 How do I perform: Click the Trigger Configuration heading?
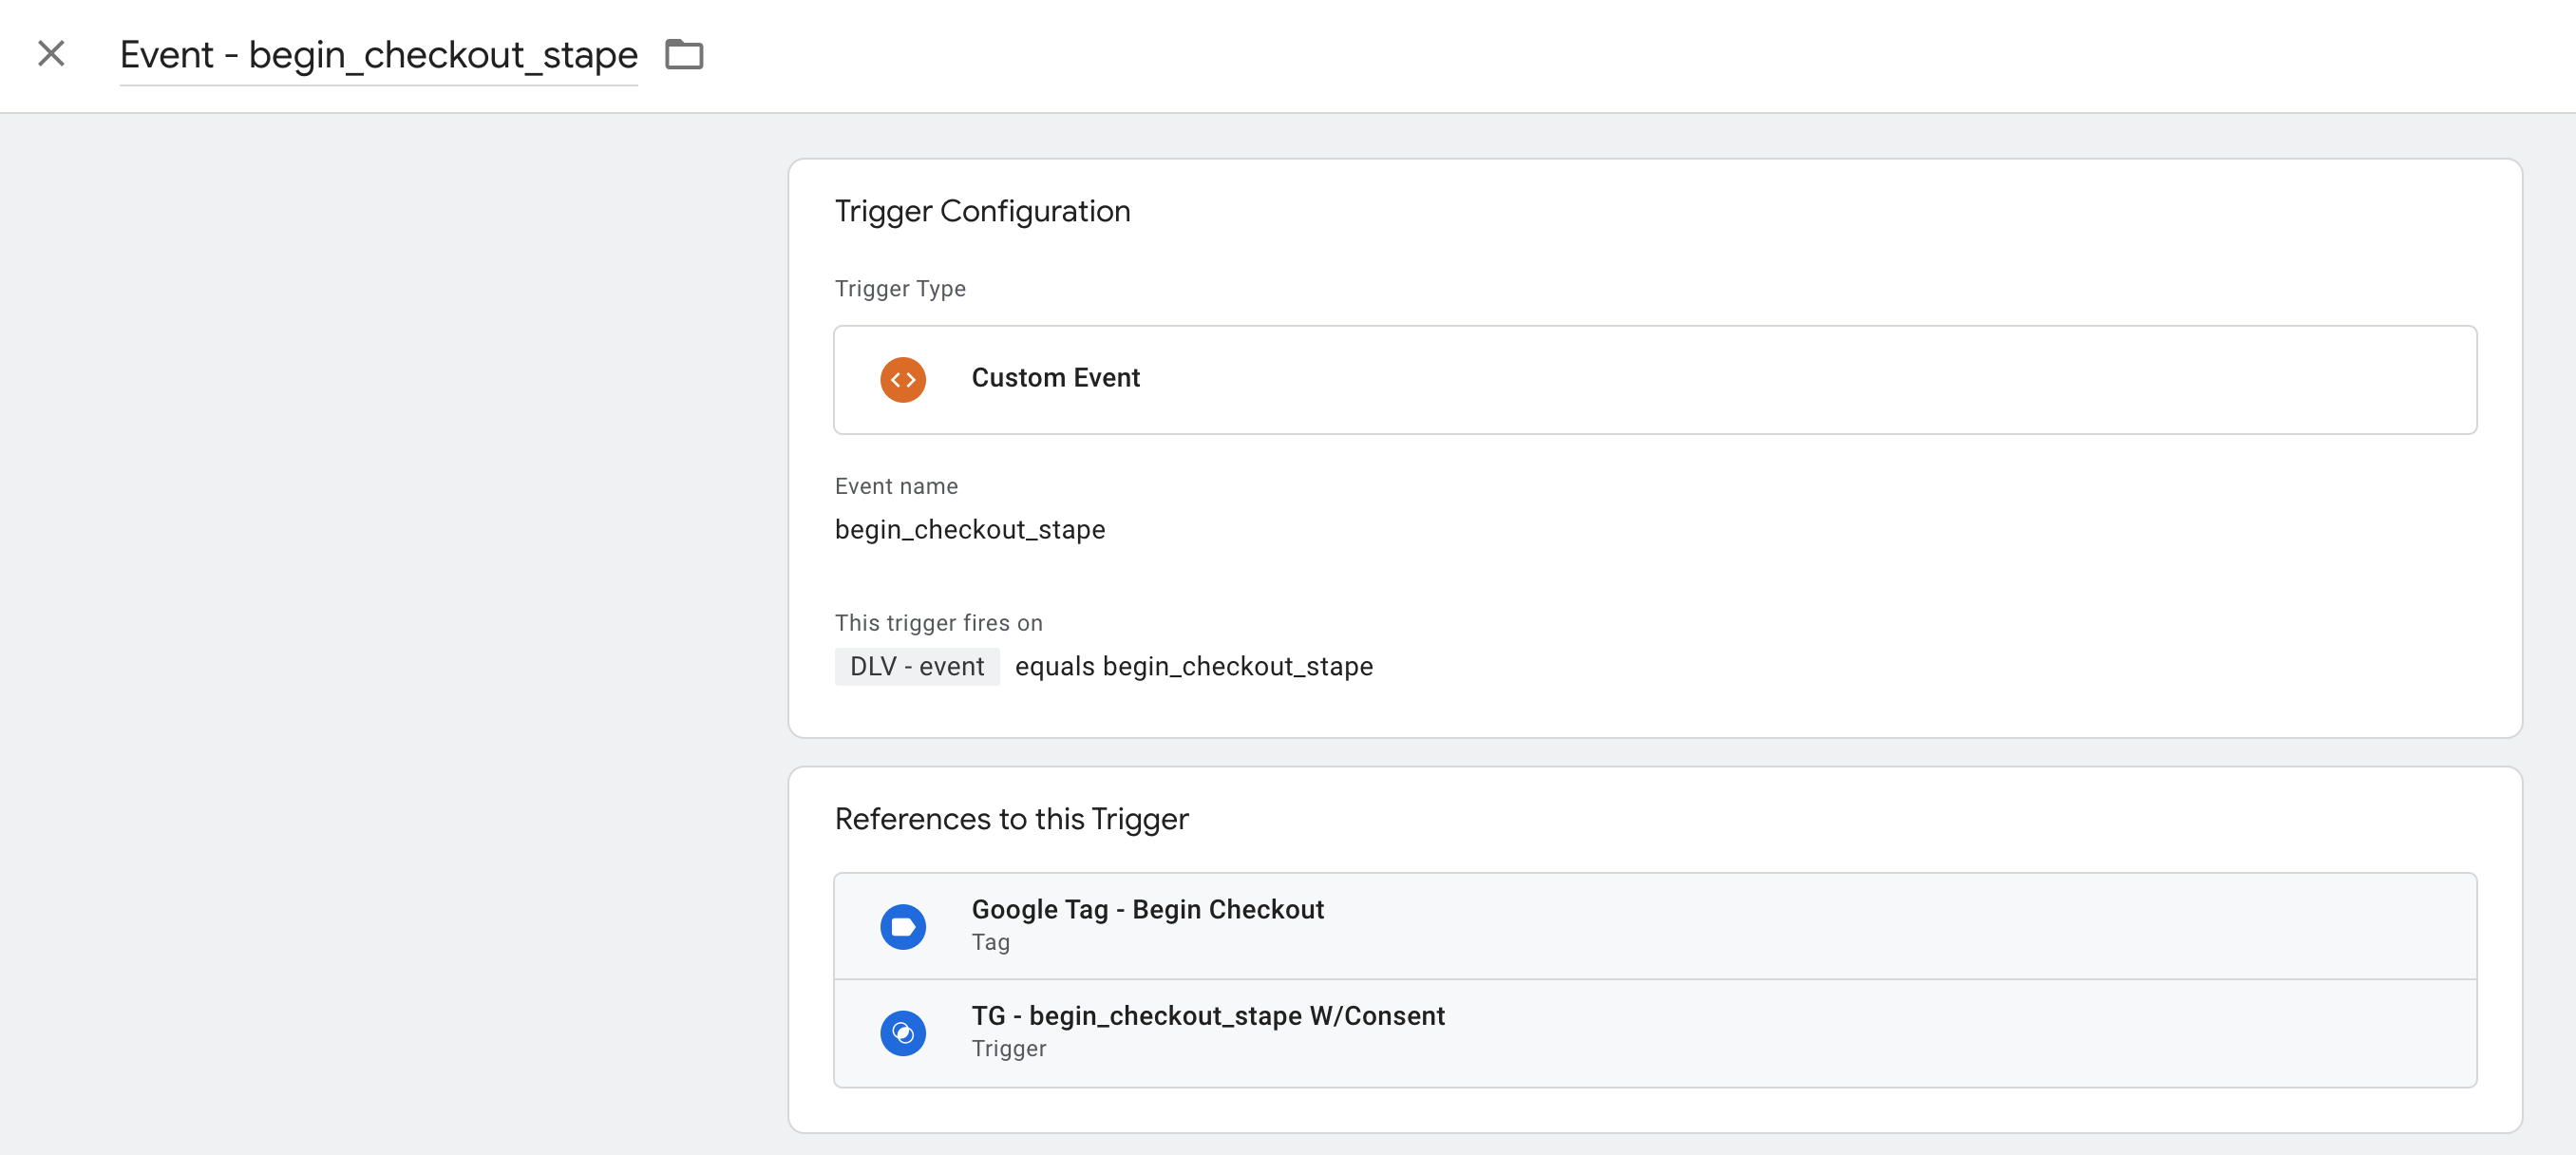[982, 211]
